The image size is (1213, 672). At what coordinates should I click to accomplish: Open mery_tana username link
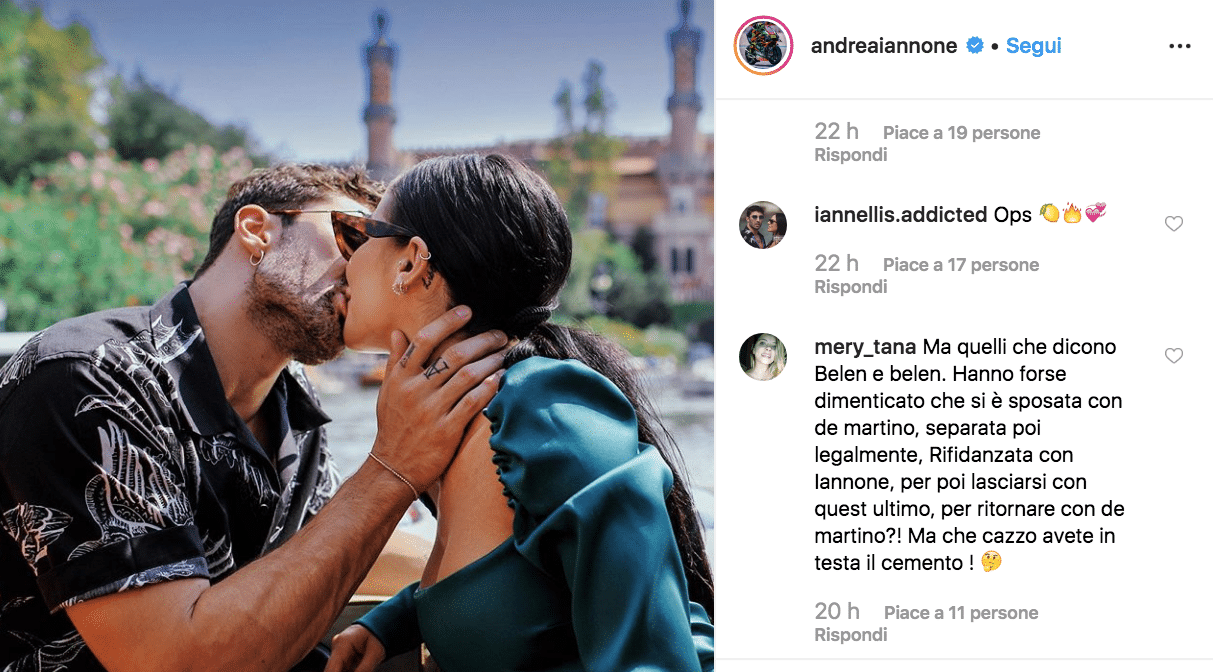pyautogui.click(x=865, y=347)
